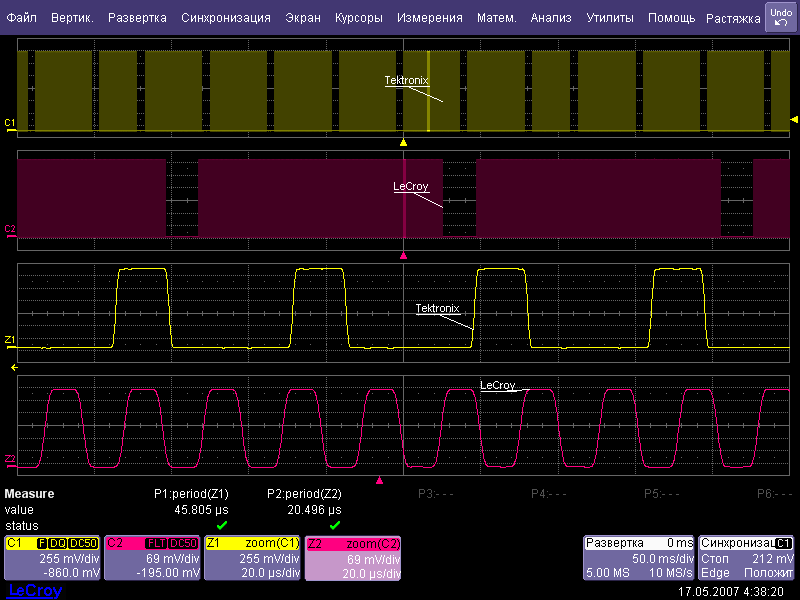Open the Файл menu

tap(22, 18)
